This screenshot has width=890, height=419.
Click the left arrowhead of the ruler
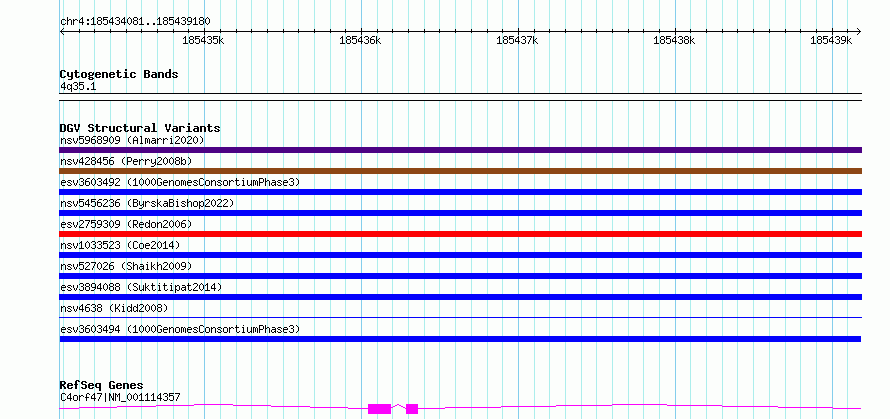[x=62, y=31]
